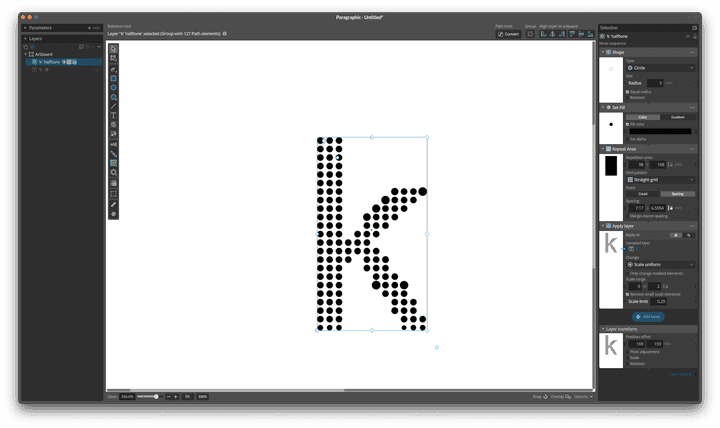The width and height of the screenshot is (720, 428).
Task: Enable Margin-based spacing checkbox
Action: pos(627,216)
